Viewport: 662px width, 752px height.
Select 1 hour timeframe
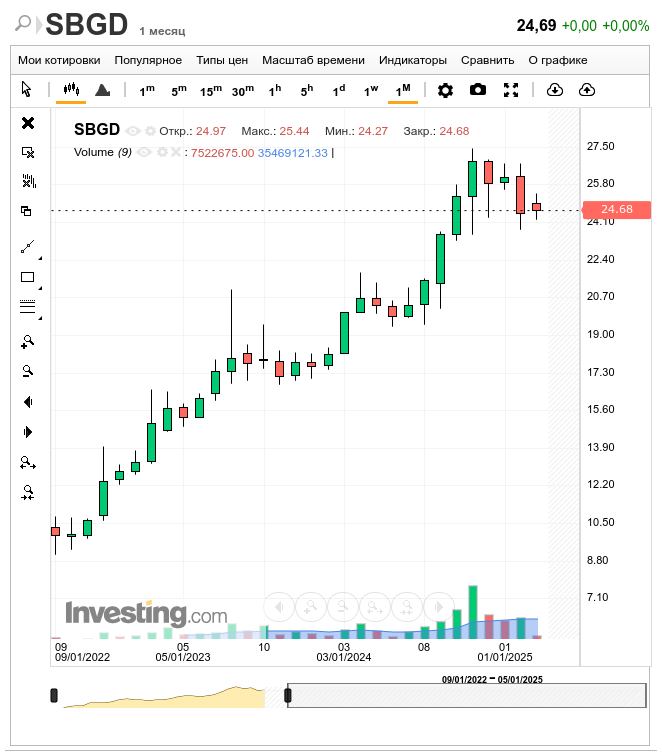click(275, 90)
